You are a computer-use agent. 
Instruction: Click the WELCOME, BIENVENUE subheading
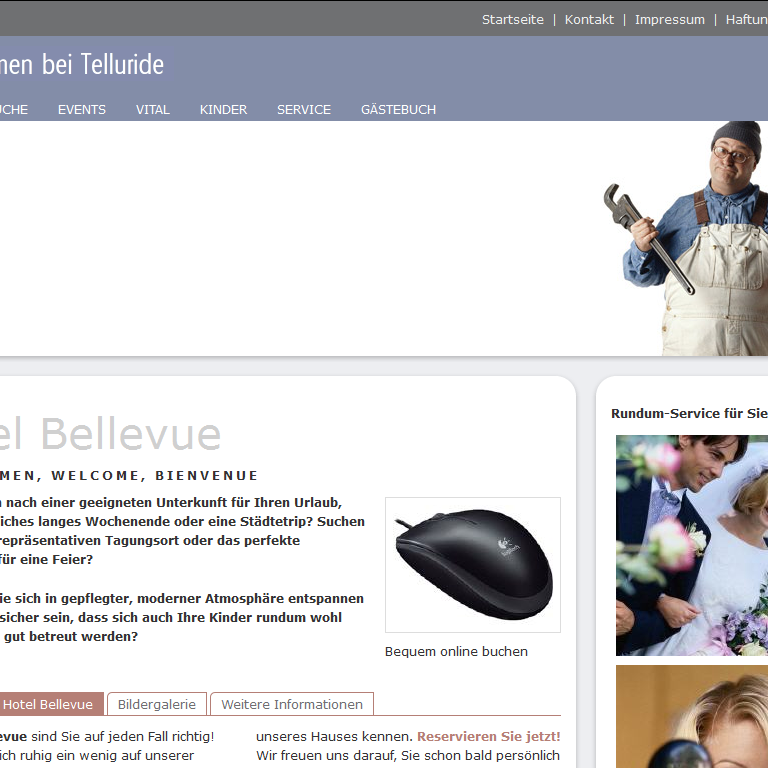tap(154, 476)
